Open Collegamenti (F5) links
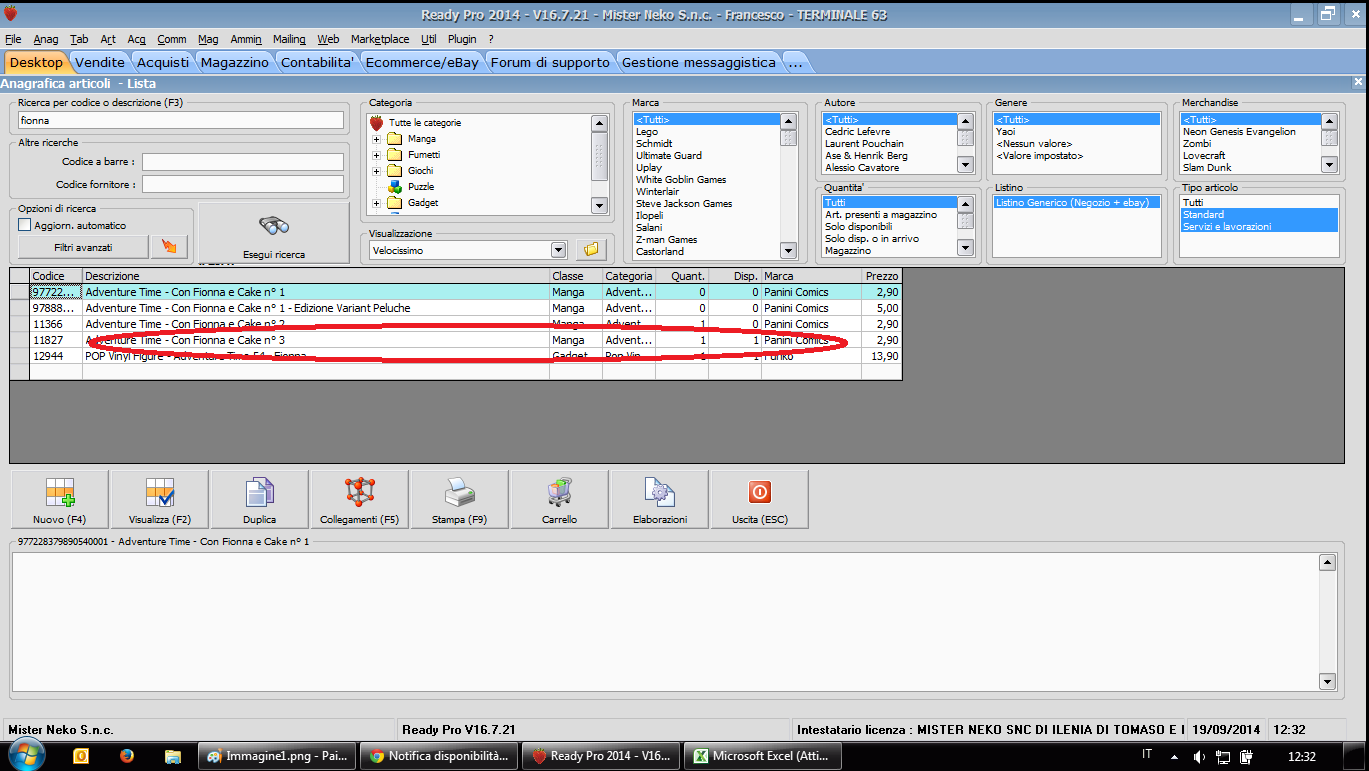The width and height of the screenshot is (1369, 771). (360, 499)
